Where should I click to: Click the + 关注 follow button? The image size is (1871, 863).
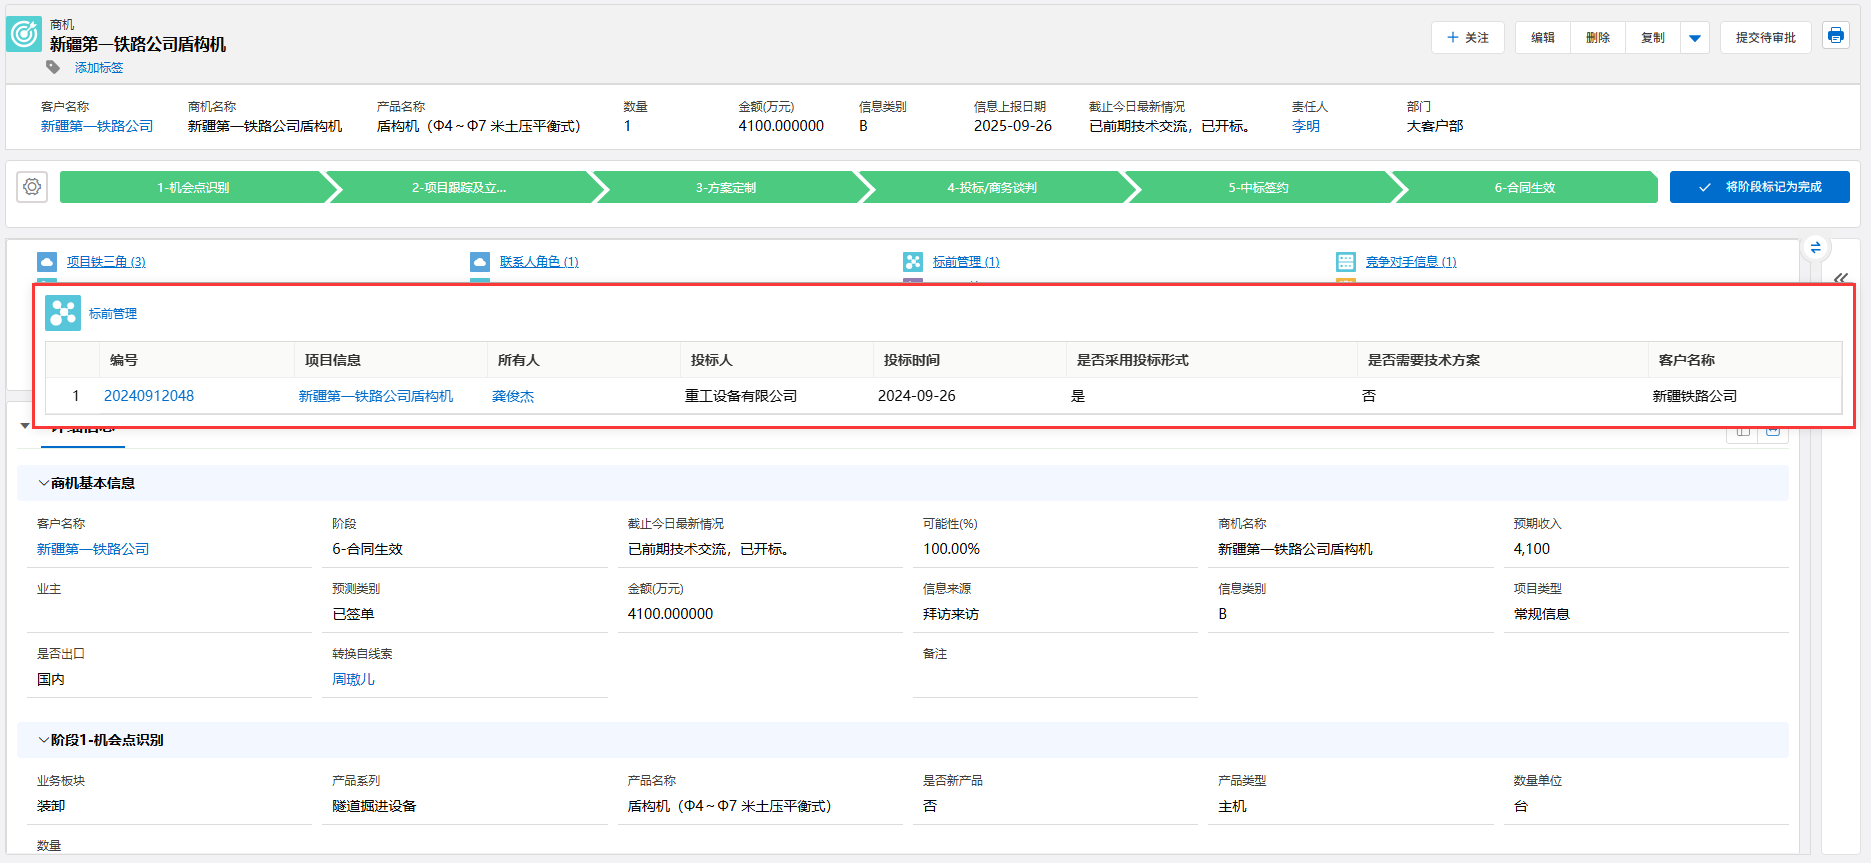1467,38
